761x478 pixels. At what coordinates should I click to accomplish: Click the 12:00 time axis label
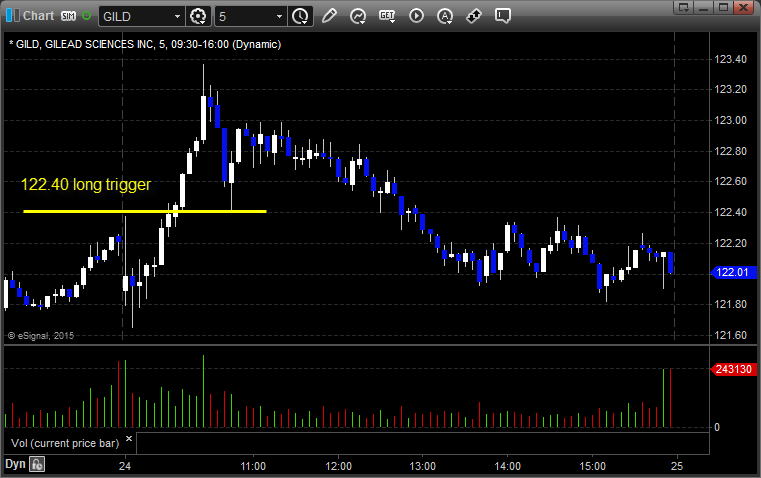click(338, 466)
